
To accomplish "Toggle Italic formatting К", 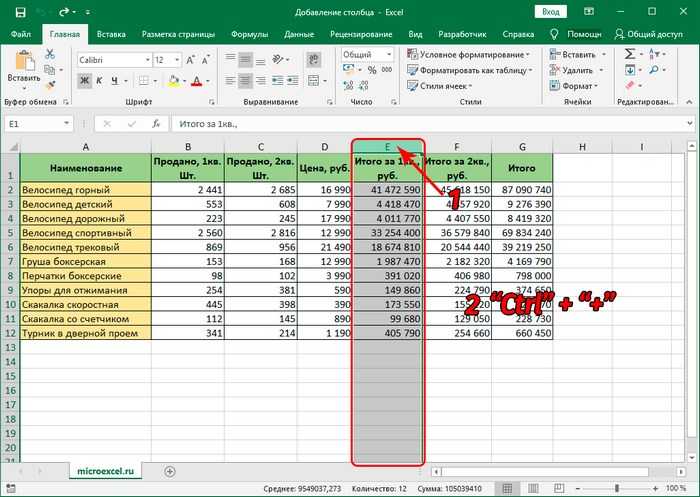I will tap(100, 81).
